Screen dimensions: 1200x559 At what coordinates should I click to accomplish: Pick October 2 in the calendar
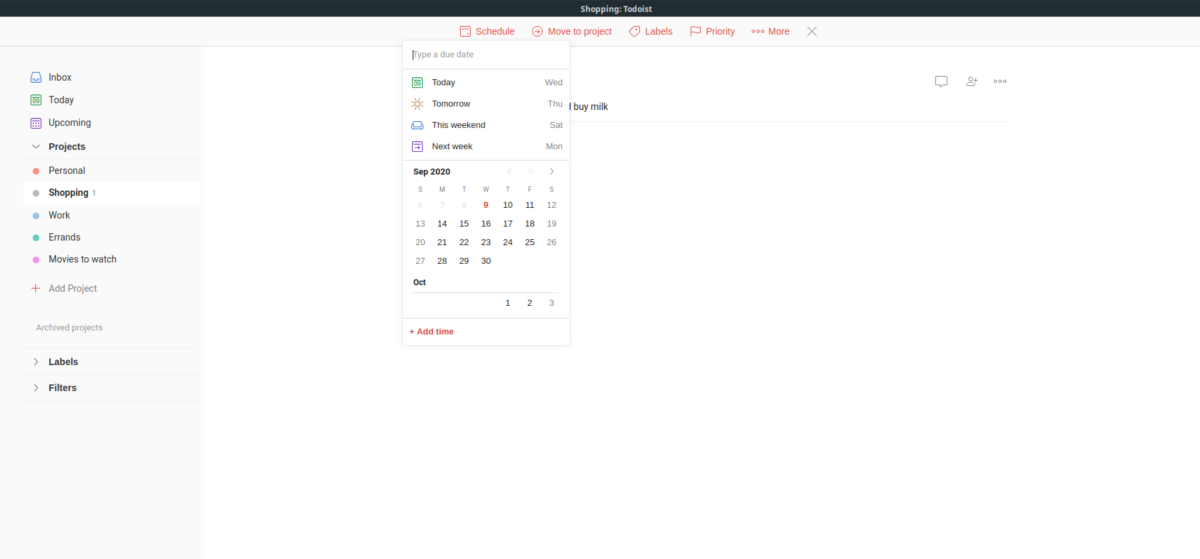click(530, 303)
